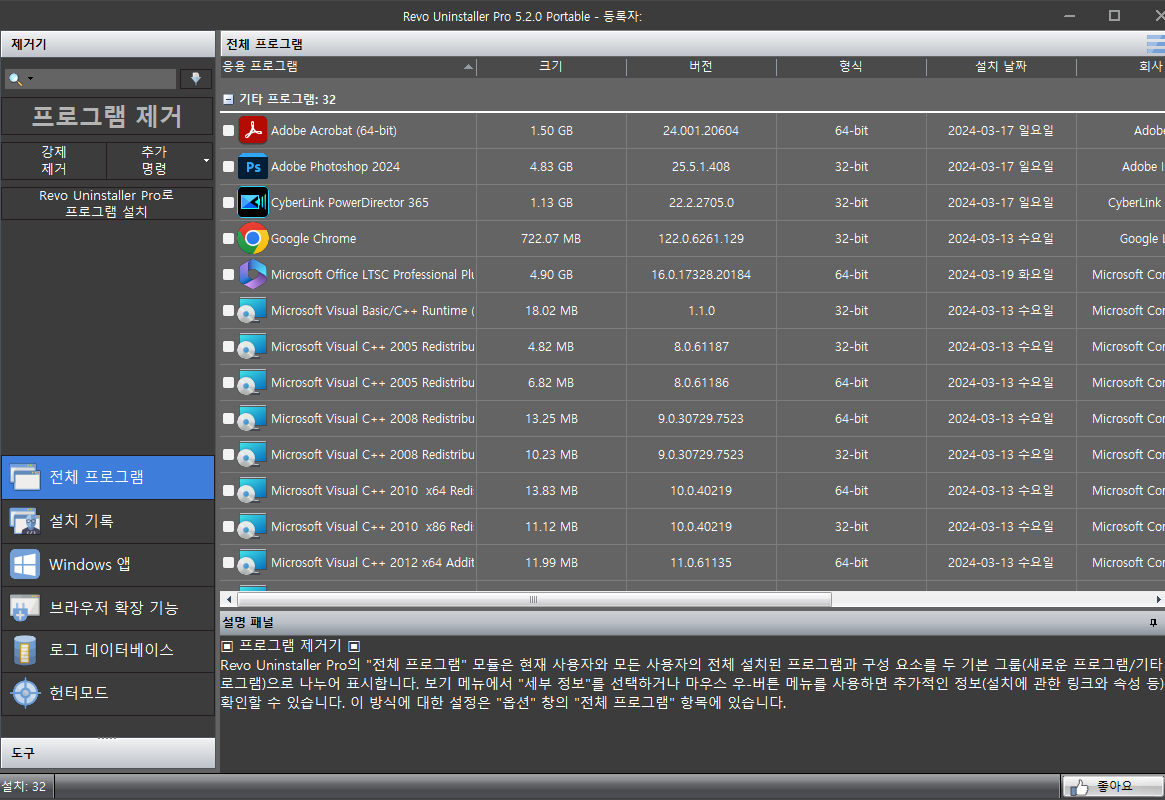Open the 설치 기록 module
Image resolution: width=1165 pixels, height=800 pixels.
coord(108,521)
